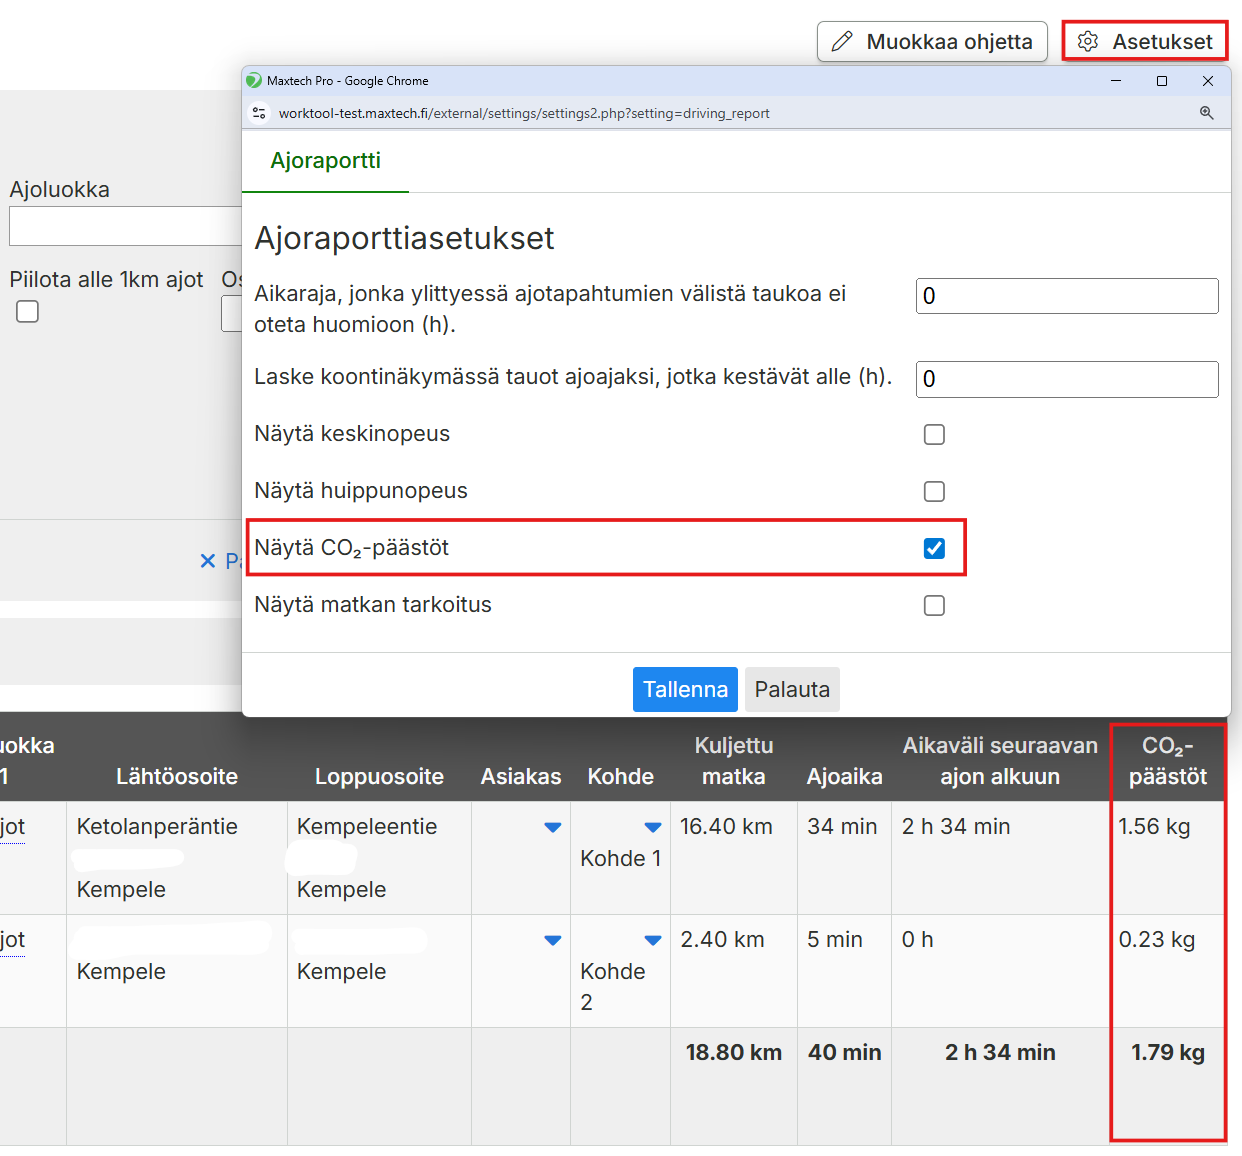
Task: Expand the Kohde 2 dropdown arrow
Action: pyautogui.click(x=653, y=940)
